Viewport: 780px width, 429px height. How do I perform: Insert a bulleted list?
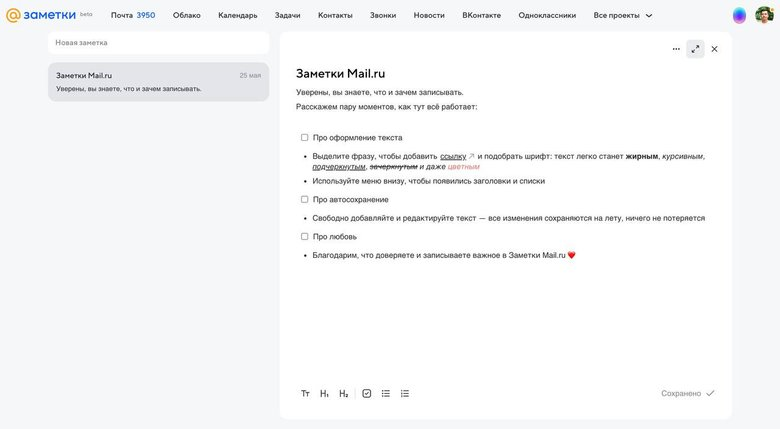[x=386, y=394]
